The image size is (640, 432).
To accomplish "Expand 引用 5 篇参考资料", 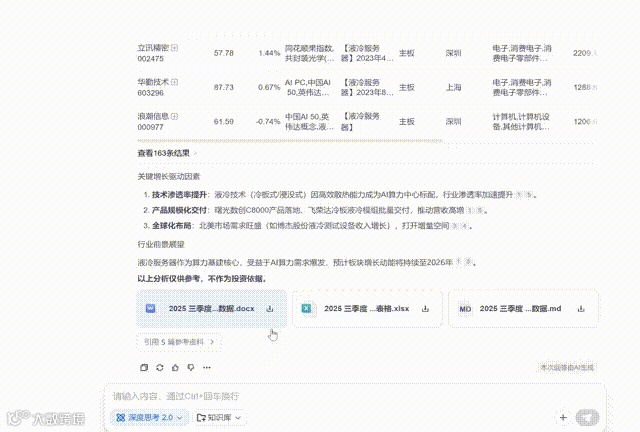I will point(179,342).
